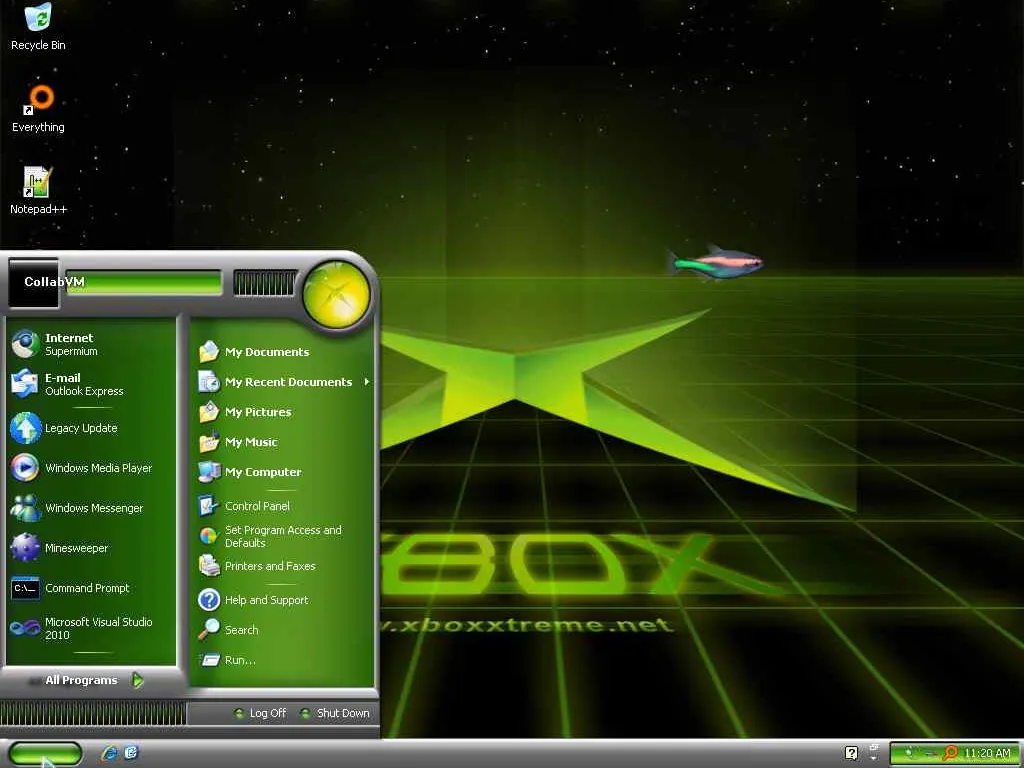Open Internet Supermium from Start menu
This screenshot has height=768, width=1024.
coord(91,344)
